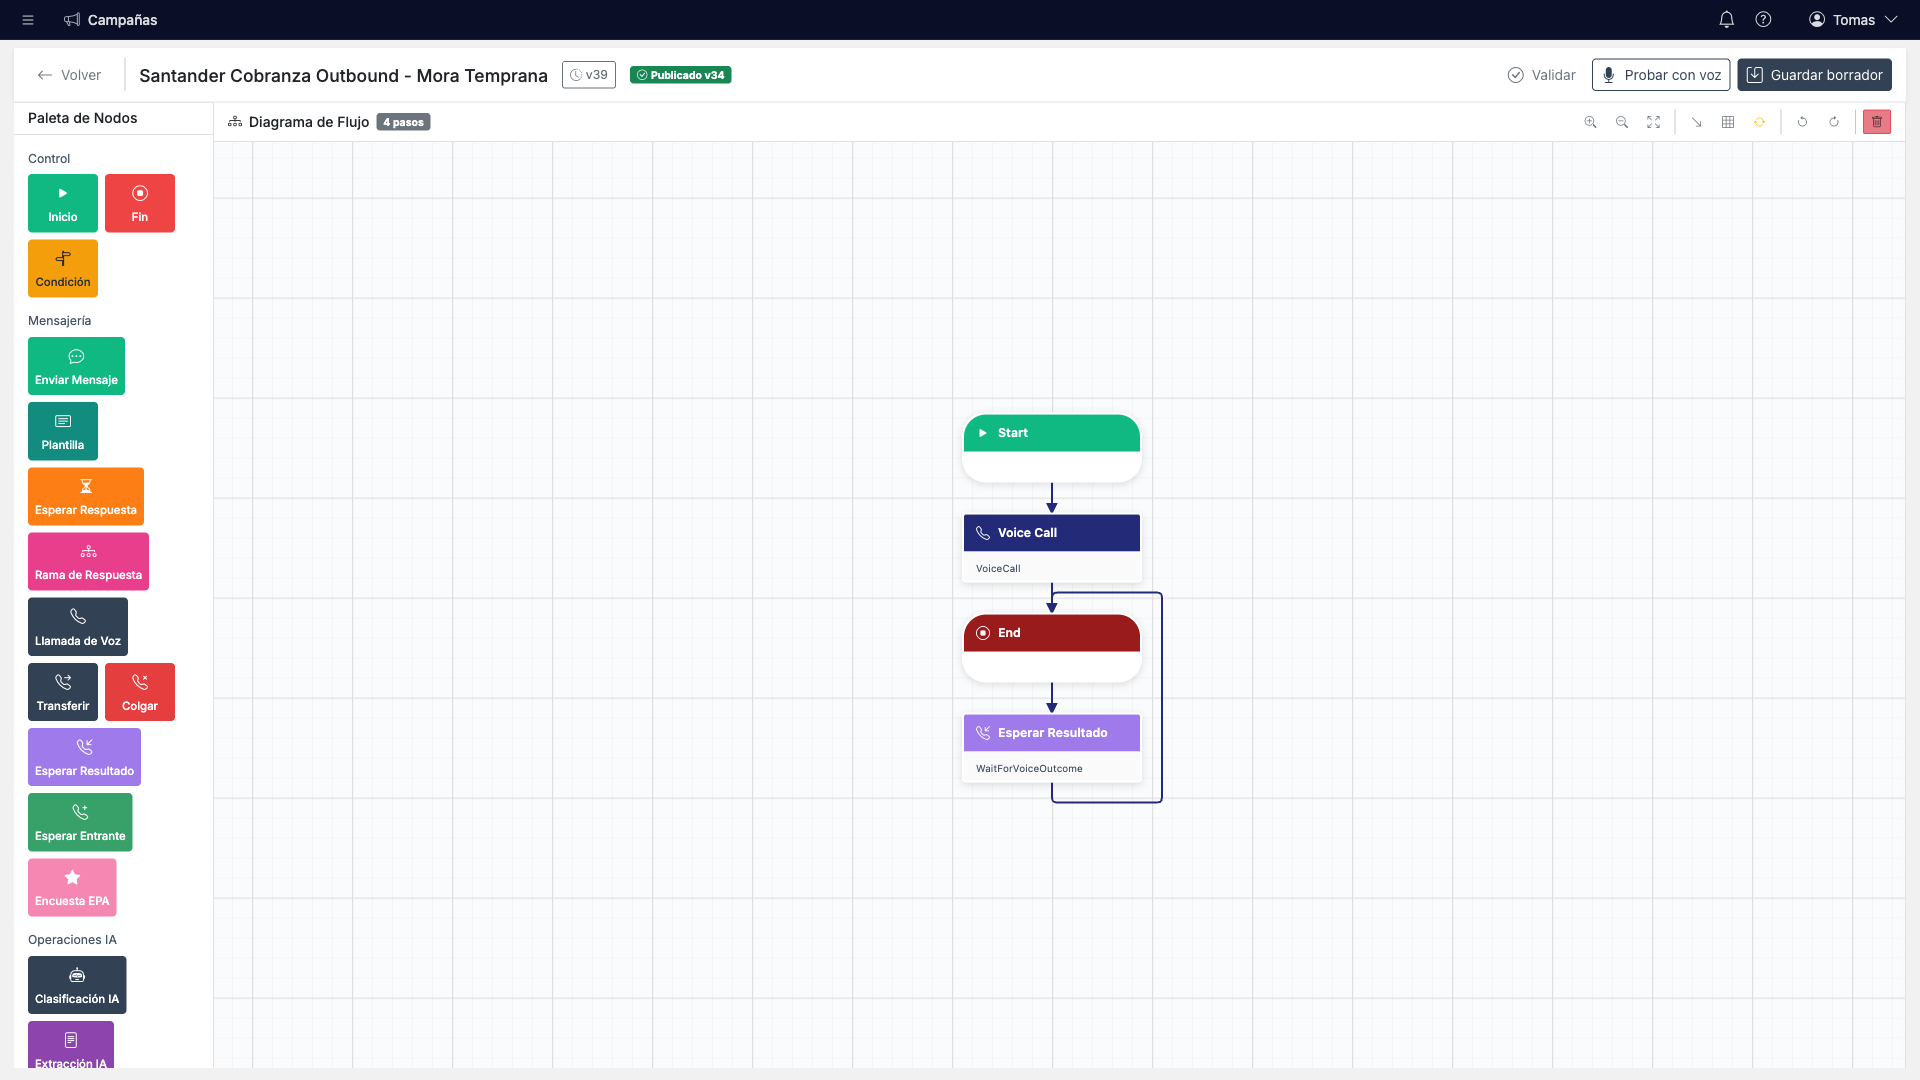Select the Fin node in the palette
Image resolution: width=1920 pixels, height=1080 pixels.
pyautogui.click(x=140, y=203)
